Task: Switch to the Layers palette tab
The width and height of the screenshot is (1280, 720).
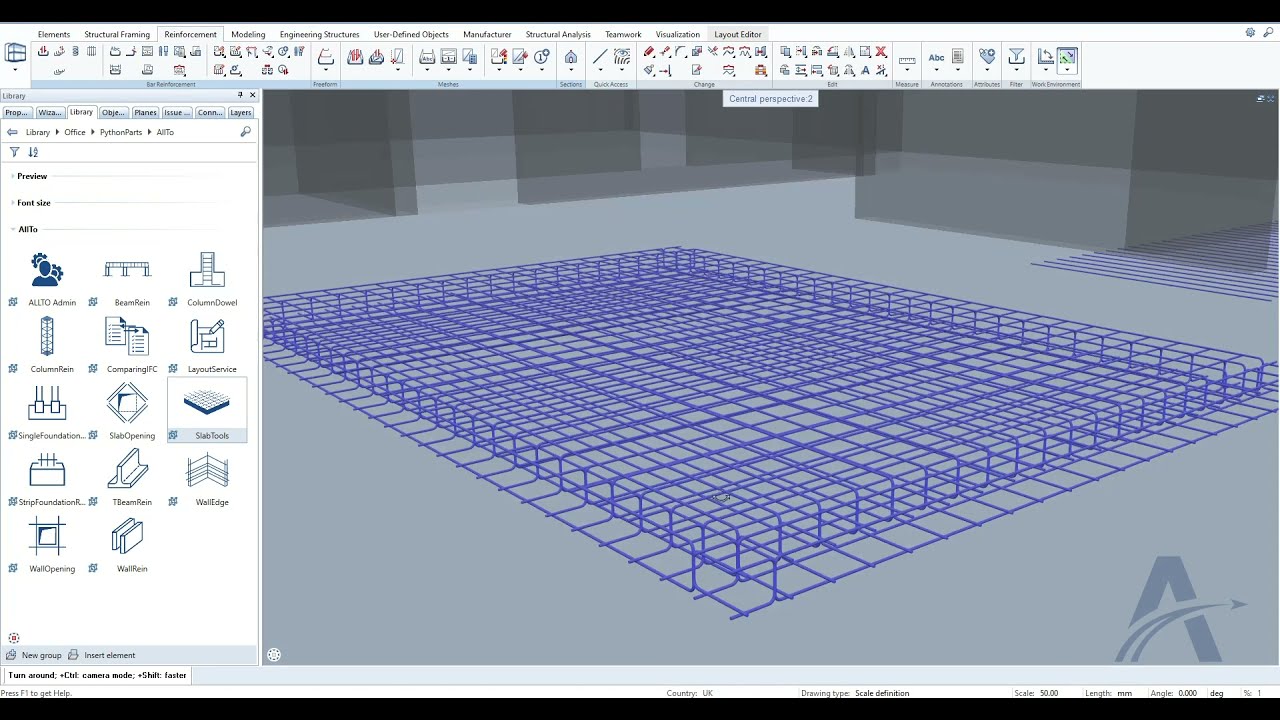Action: tap(240, 112)
